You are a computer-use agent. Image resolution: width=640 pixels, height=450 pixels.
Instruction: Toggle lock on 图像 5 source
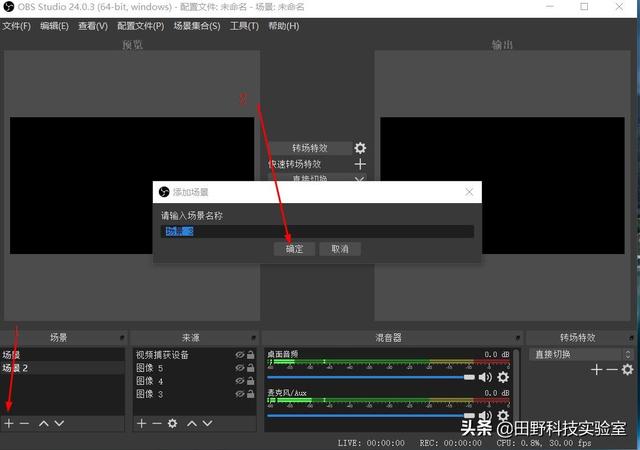251,368
